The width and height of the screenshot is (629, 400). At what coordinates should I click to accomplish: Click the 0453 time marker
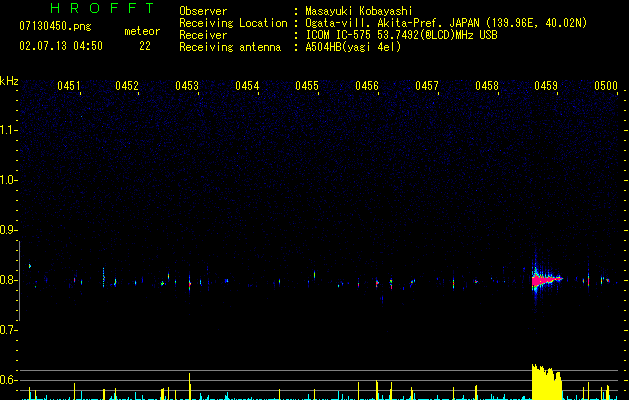pos(187,85)
